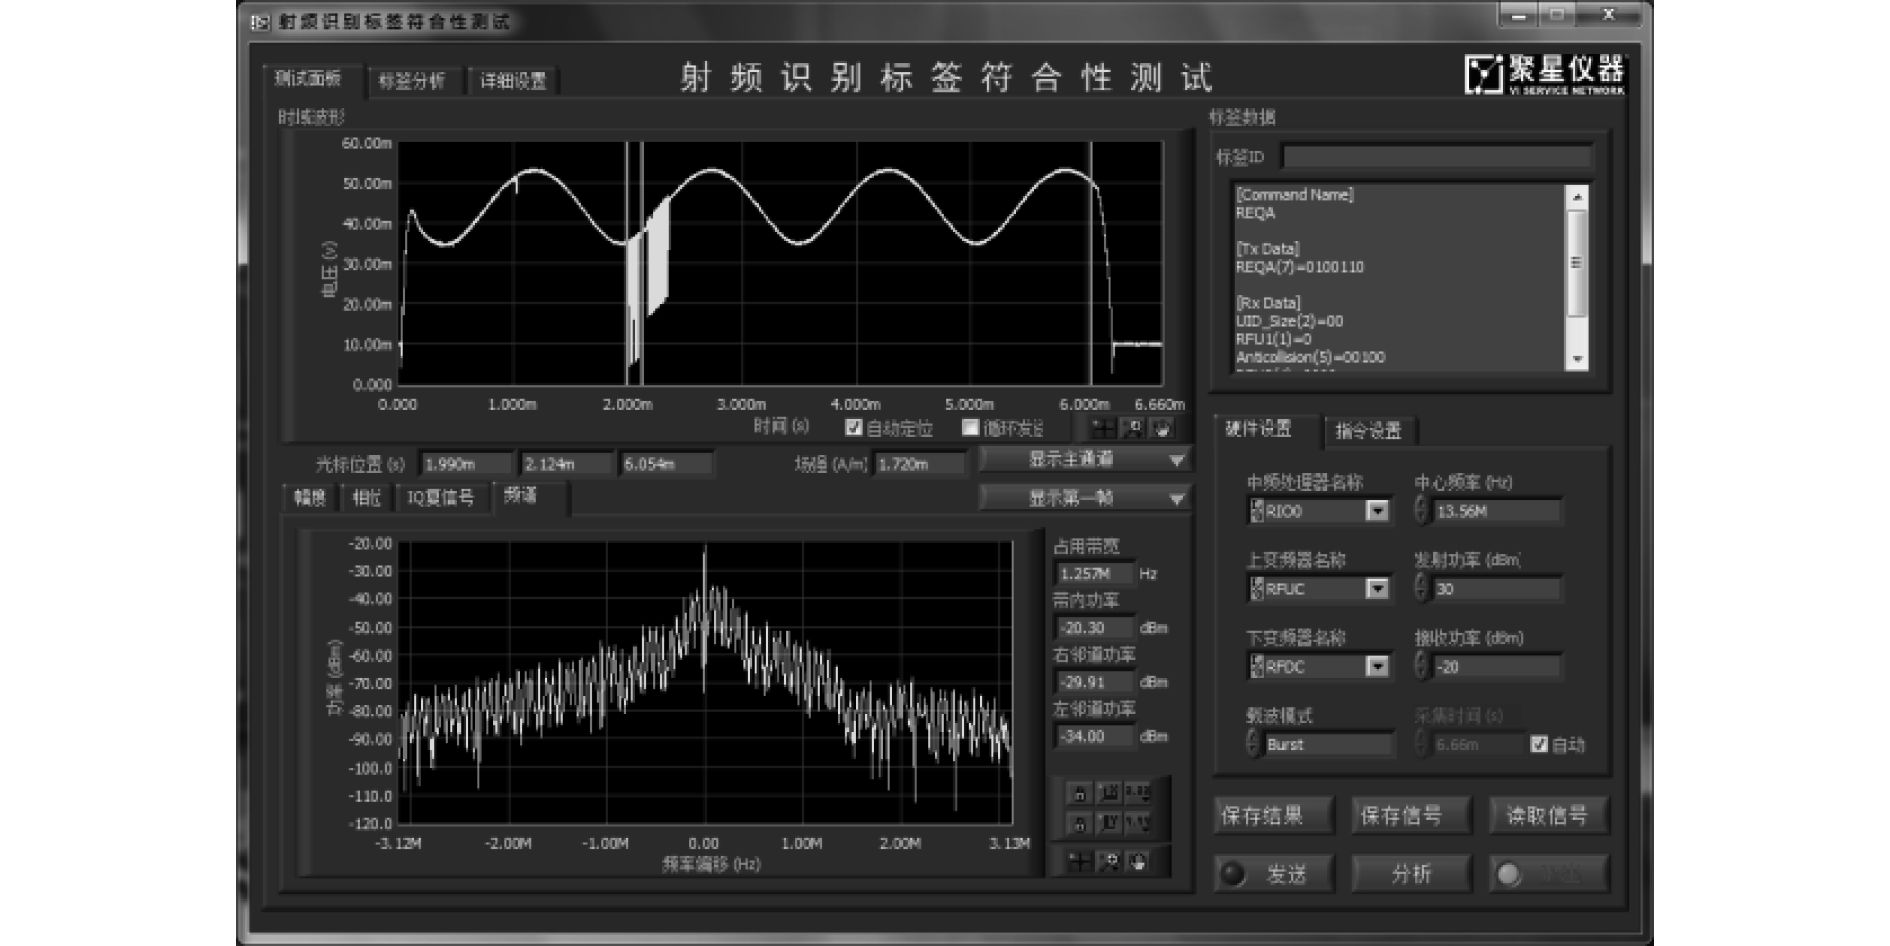
Task: Step the 载波模式 Burst selector
Action: (x=1254, y=744)
